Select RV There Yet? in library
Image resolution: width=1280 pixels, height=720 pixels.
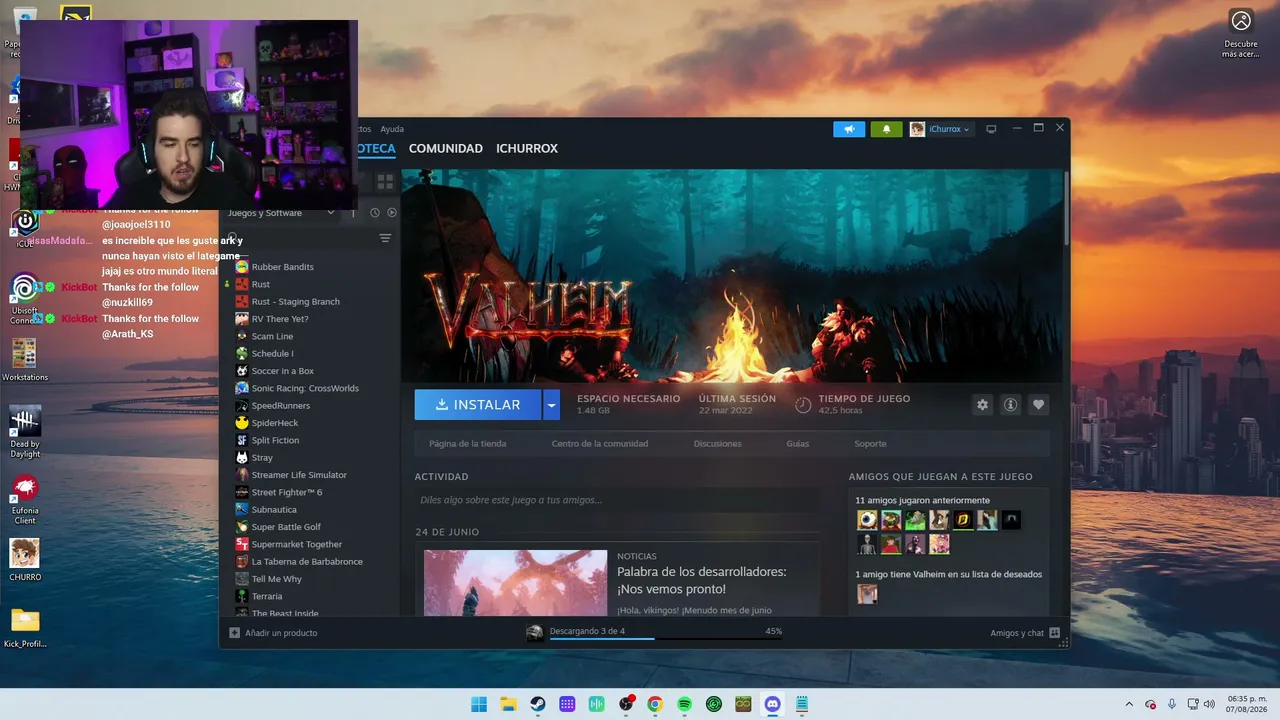click(280, 319)
